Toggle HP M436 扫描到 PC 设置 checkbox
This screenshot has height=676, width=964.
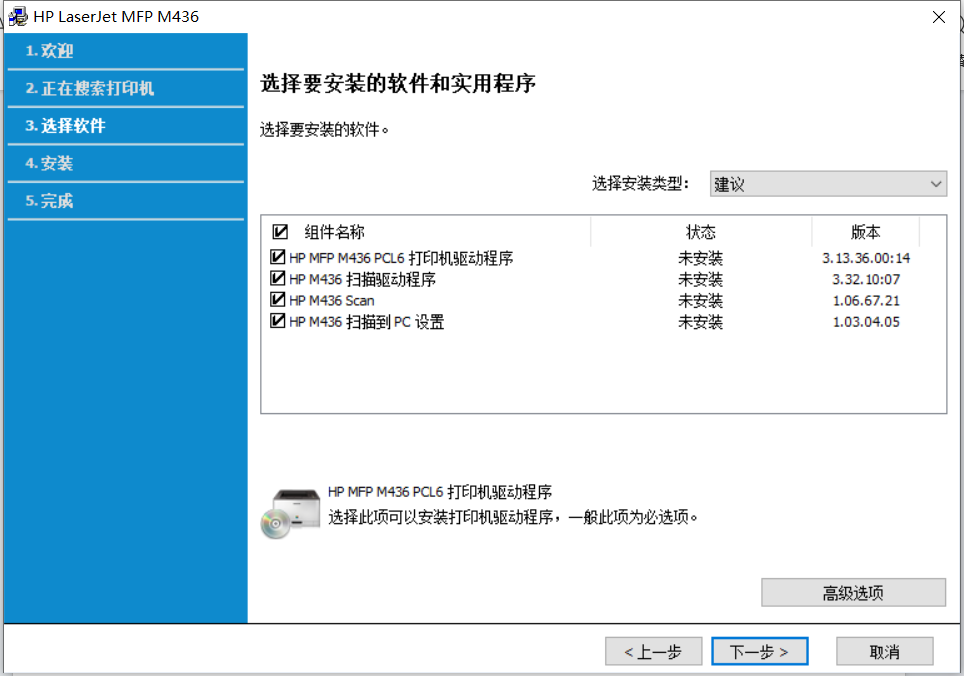tap(278, 321)
